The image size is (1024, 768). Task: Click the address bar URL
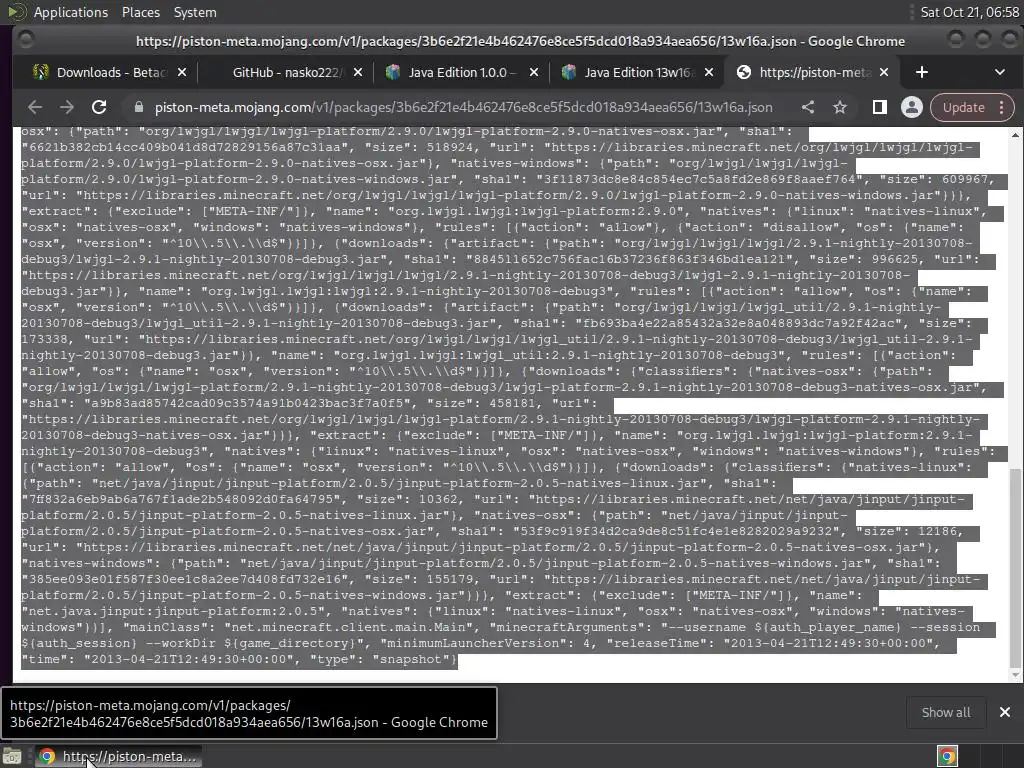[x=463, y=107]
